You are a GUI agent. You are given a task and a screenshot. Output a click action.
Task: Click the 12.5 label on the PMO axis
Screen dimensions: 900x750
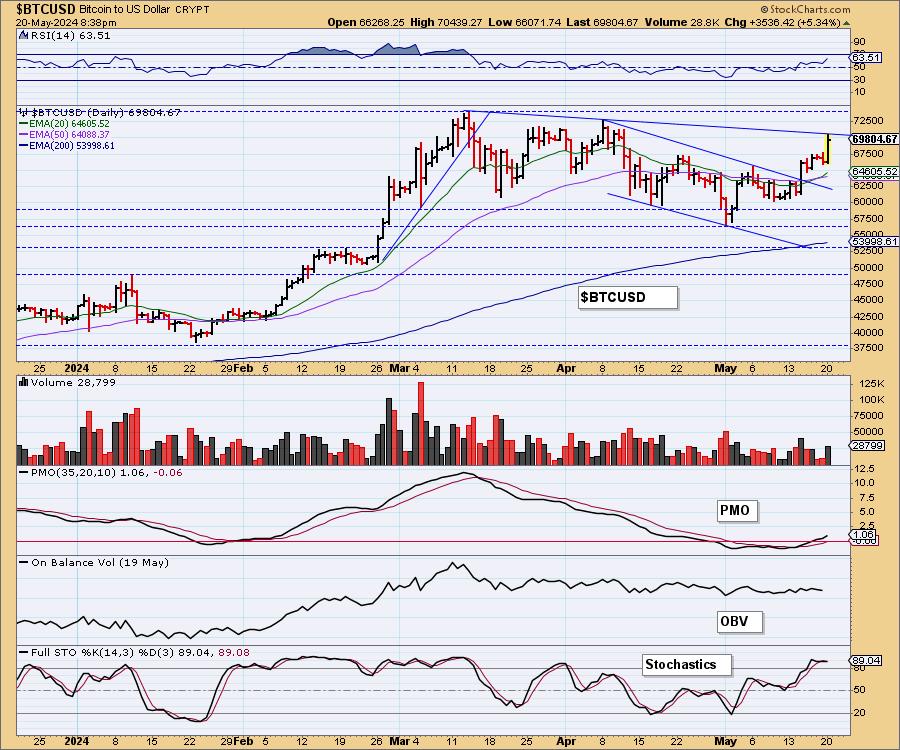(865, 469)
